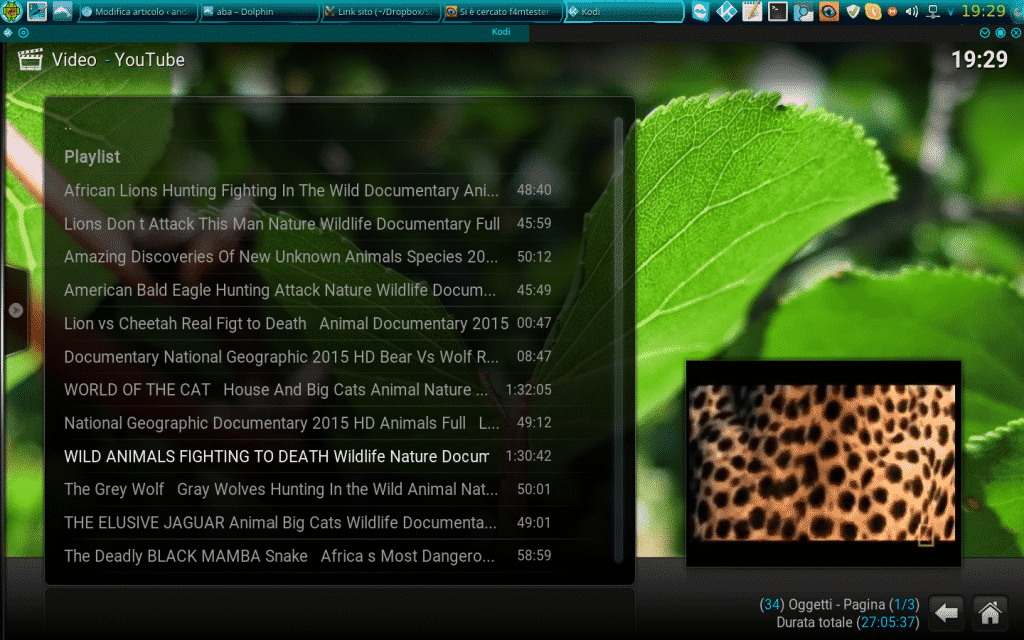Screen dimensions: 1024x640
Task: Play 'Lions Don t Attack This Man' video
Action: click(x=327, y=223)
